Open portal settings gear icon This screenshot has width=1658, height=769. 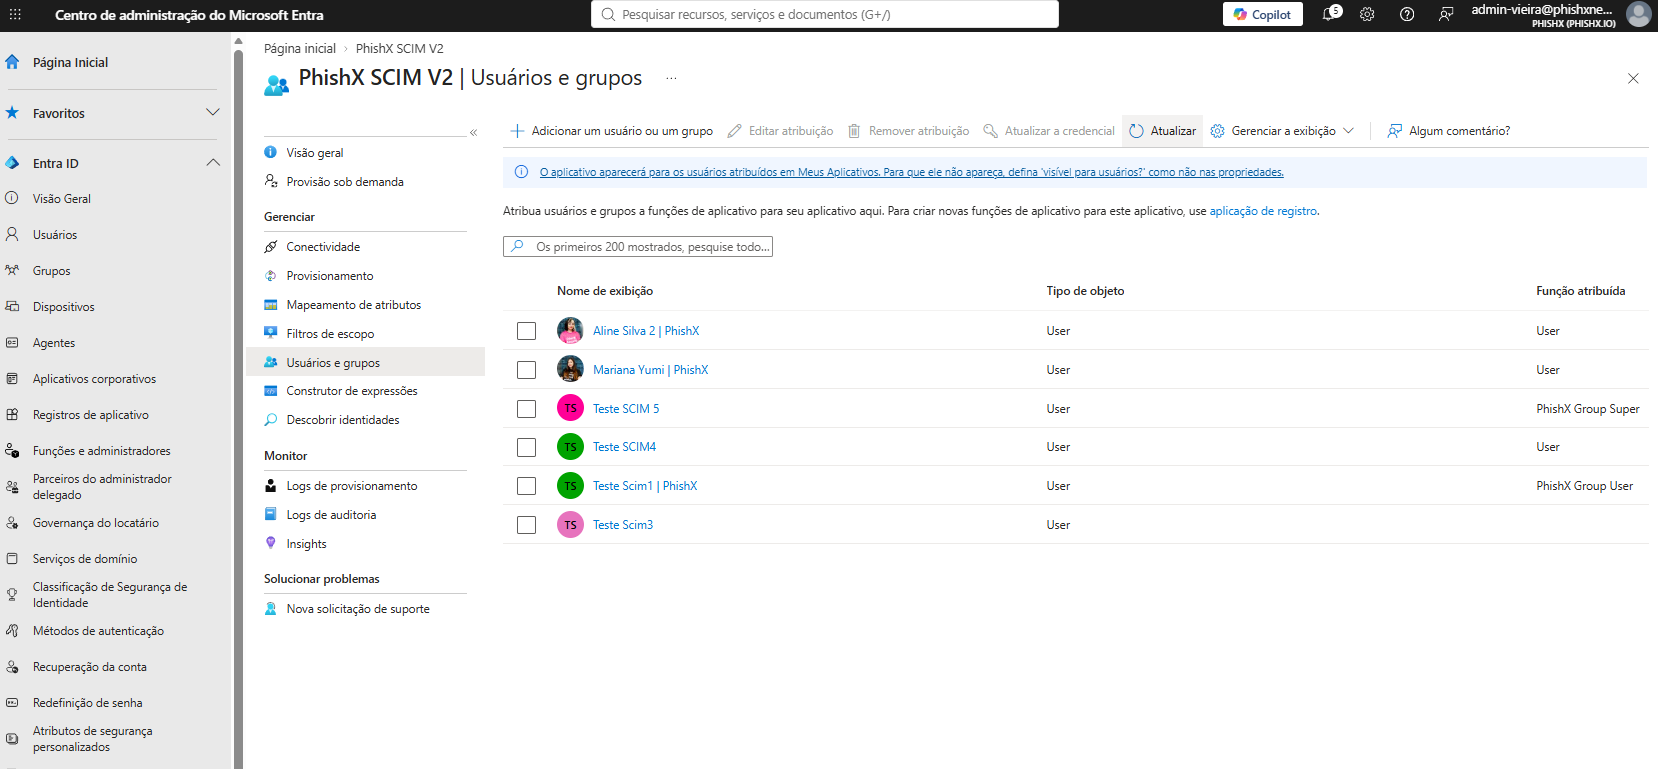1367,14
